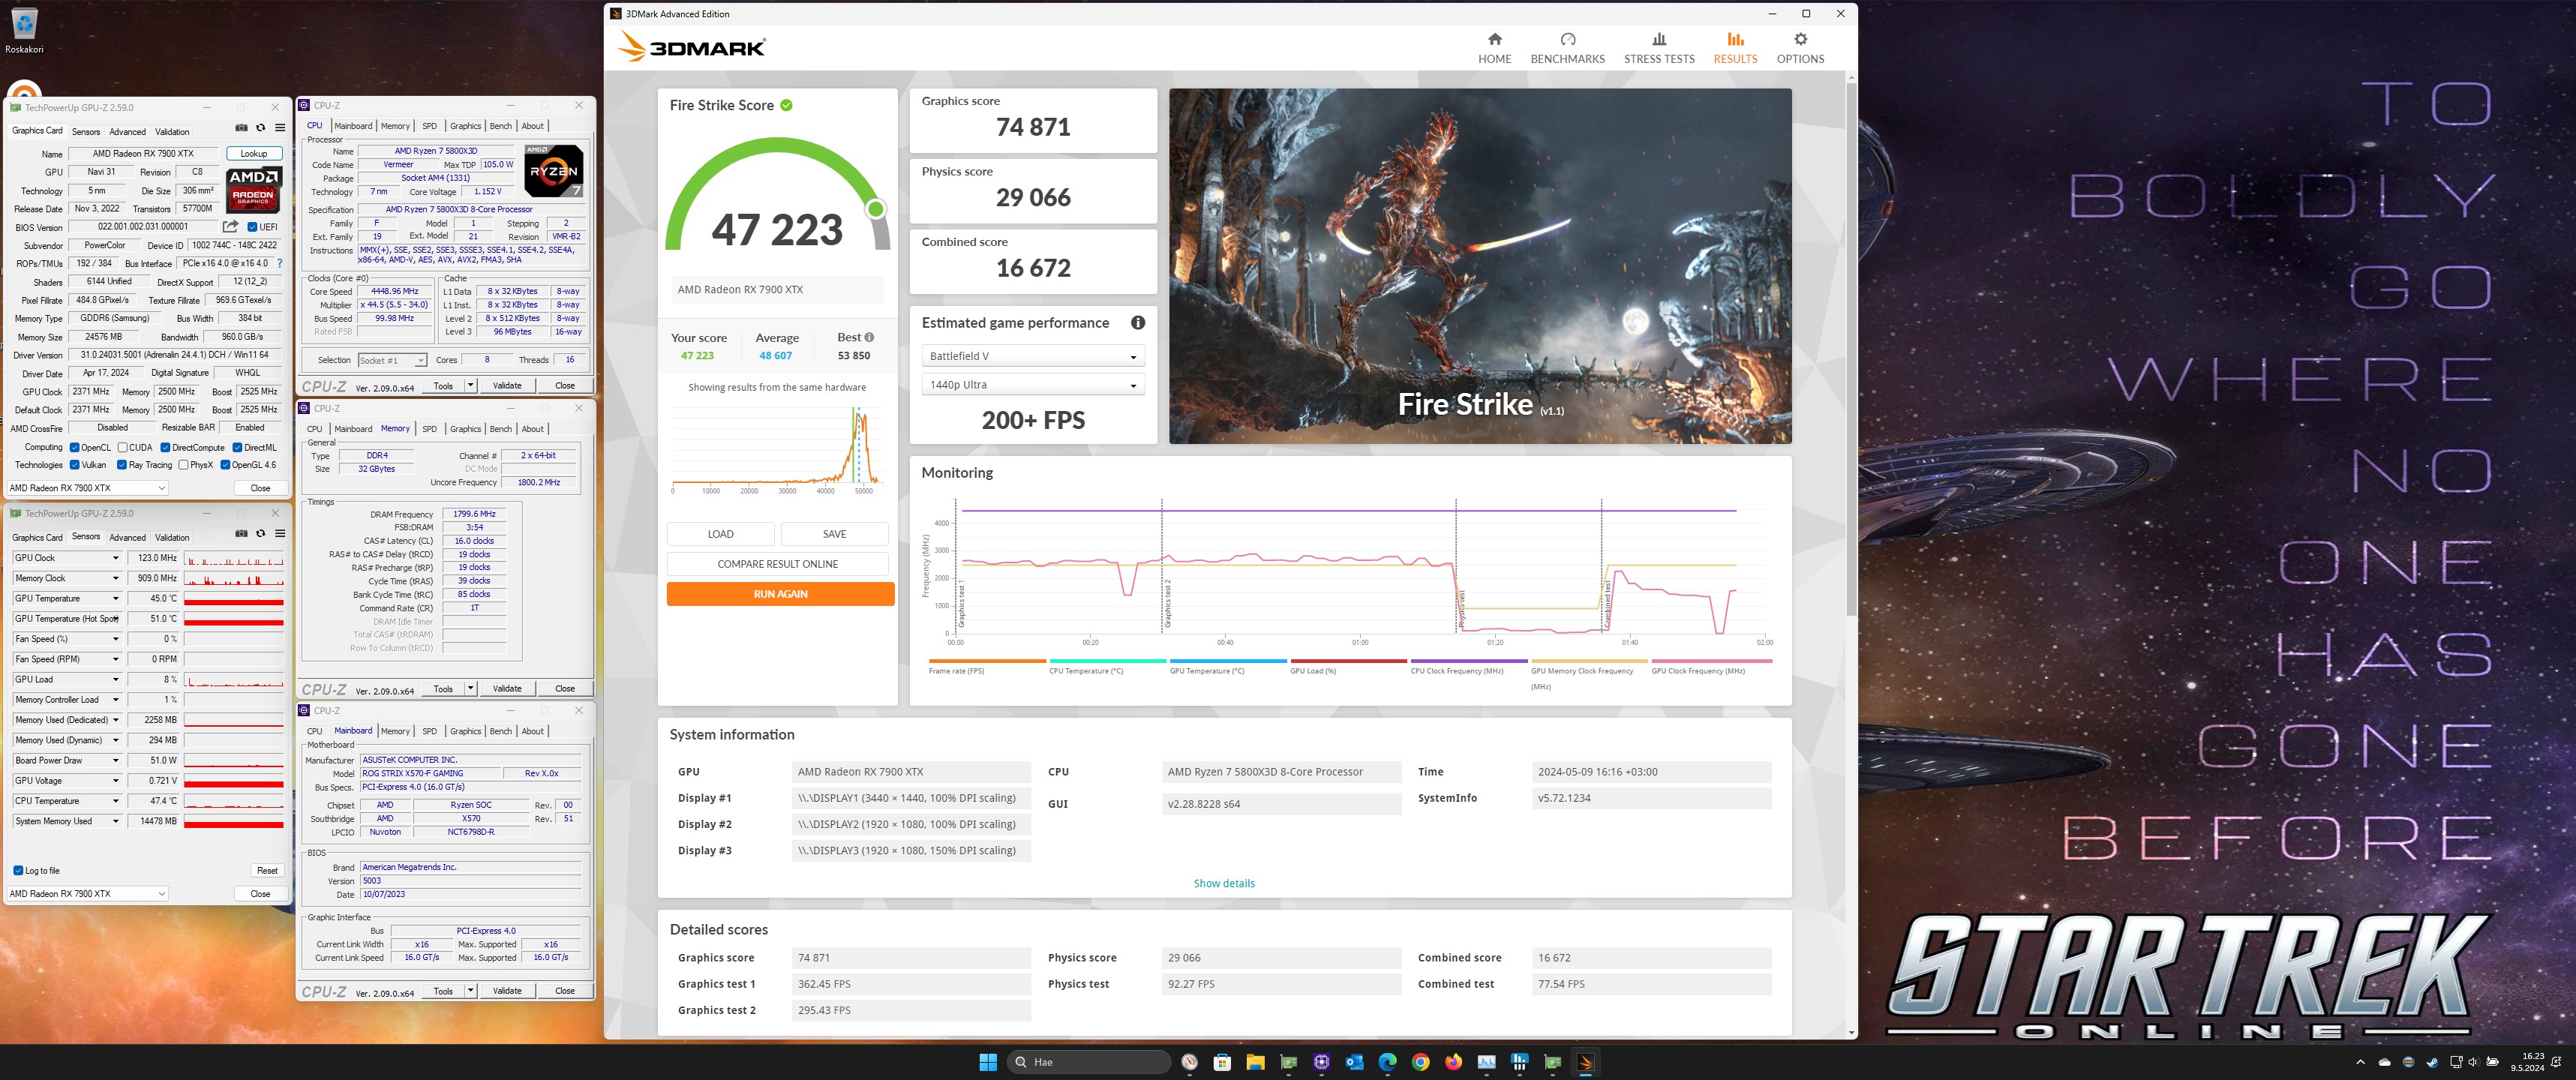Open the Roskakori recycle bin on desktop
Image resolution: width=2576 pixels, height=1080 pixels.
pyautogui.click(x=24, y=30)
